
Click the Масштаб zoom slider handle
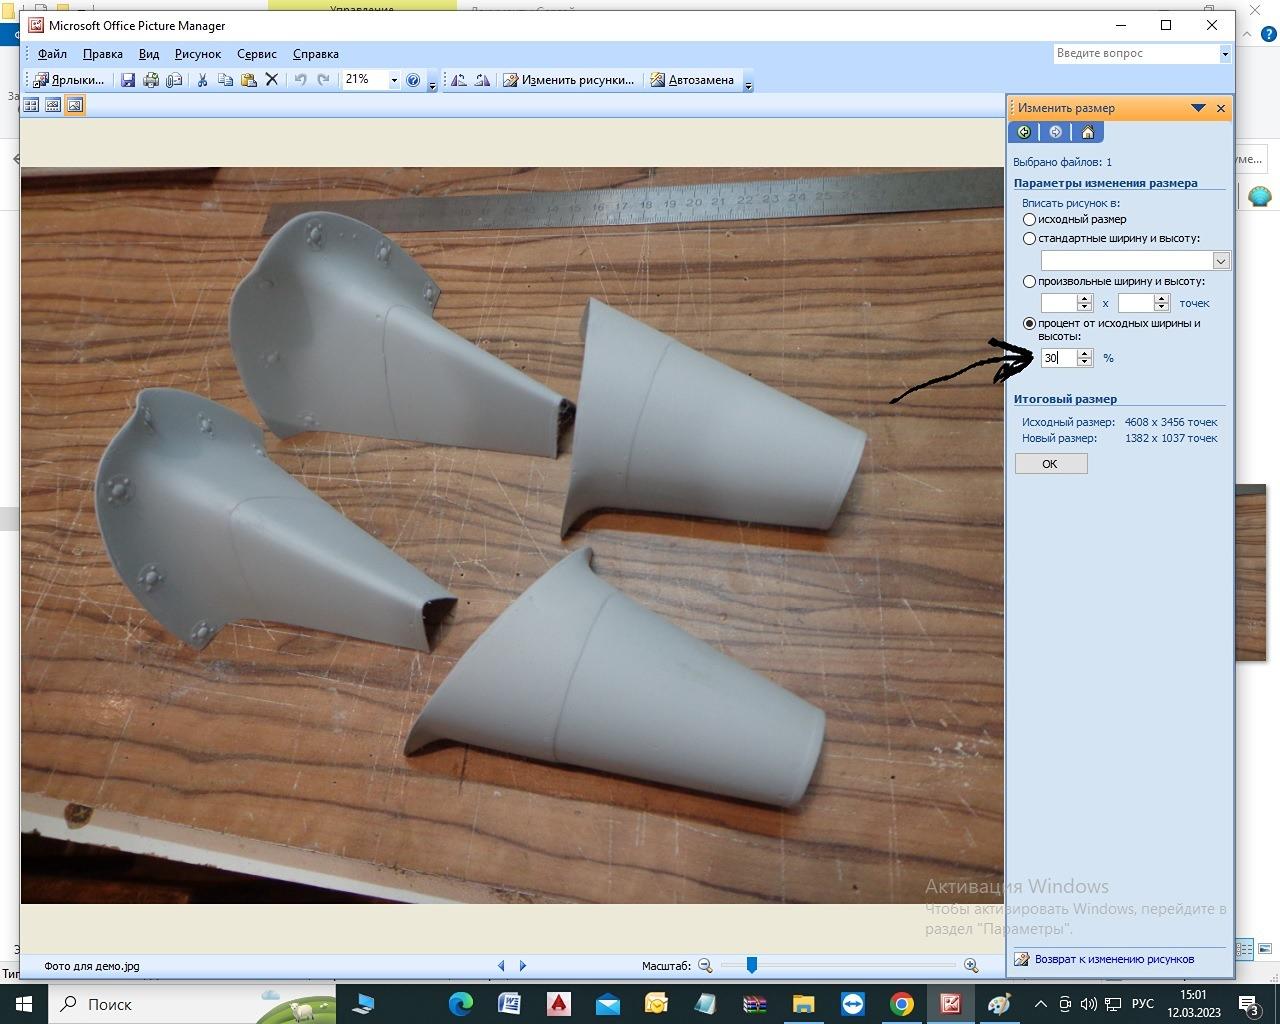tap(751, 965)
